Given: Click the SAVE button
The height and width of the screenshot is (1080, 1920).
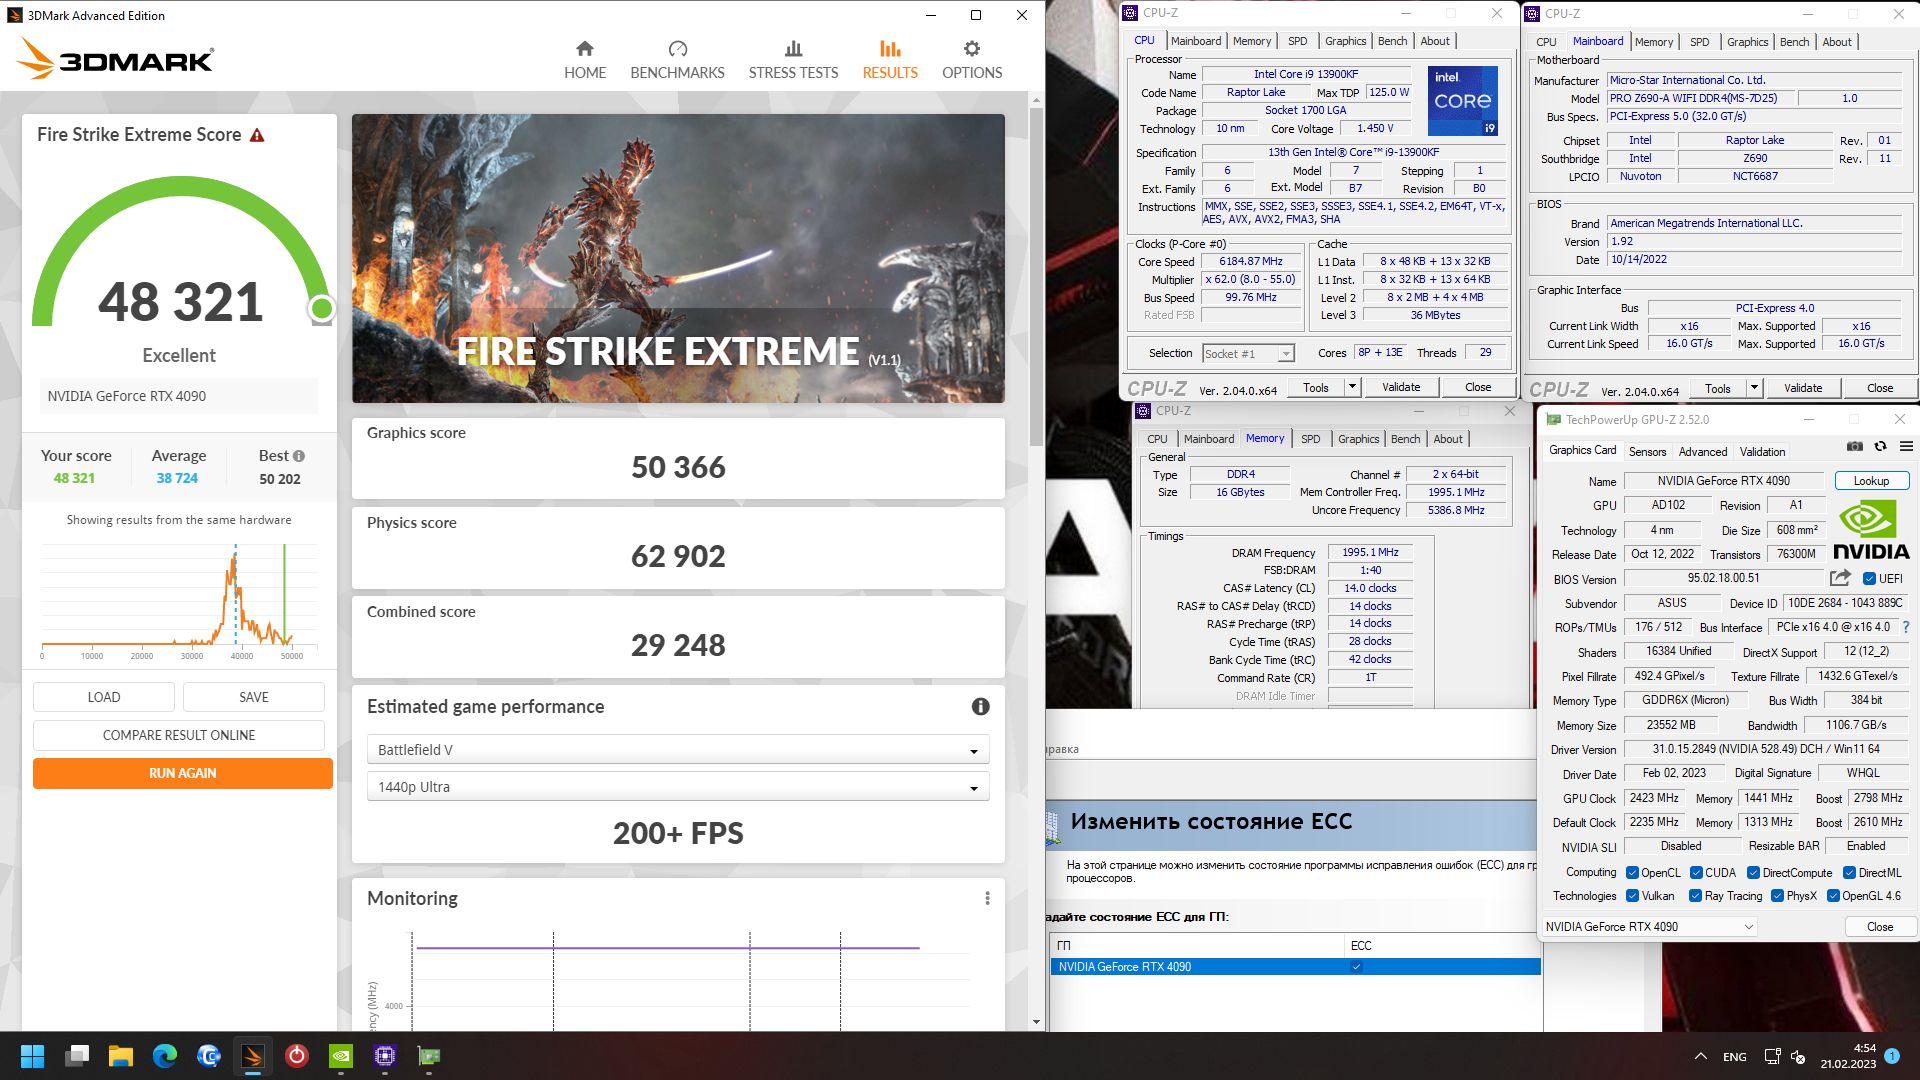Looking at the screenshot, I should pyautogui.click(x=254, y=697).
